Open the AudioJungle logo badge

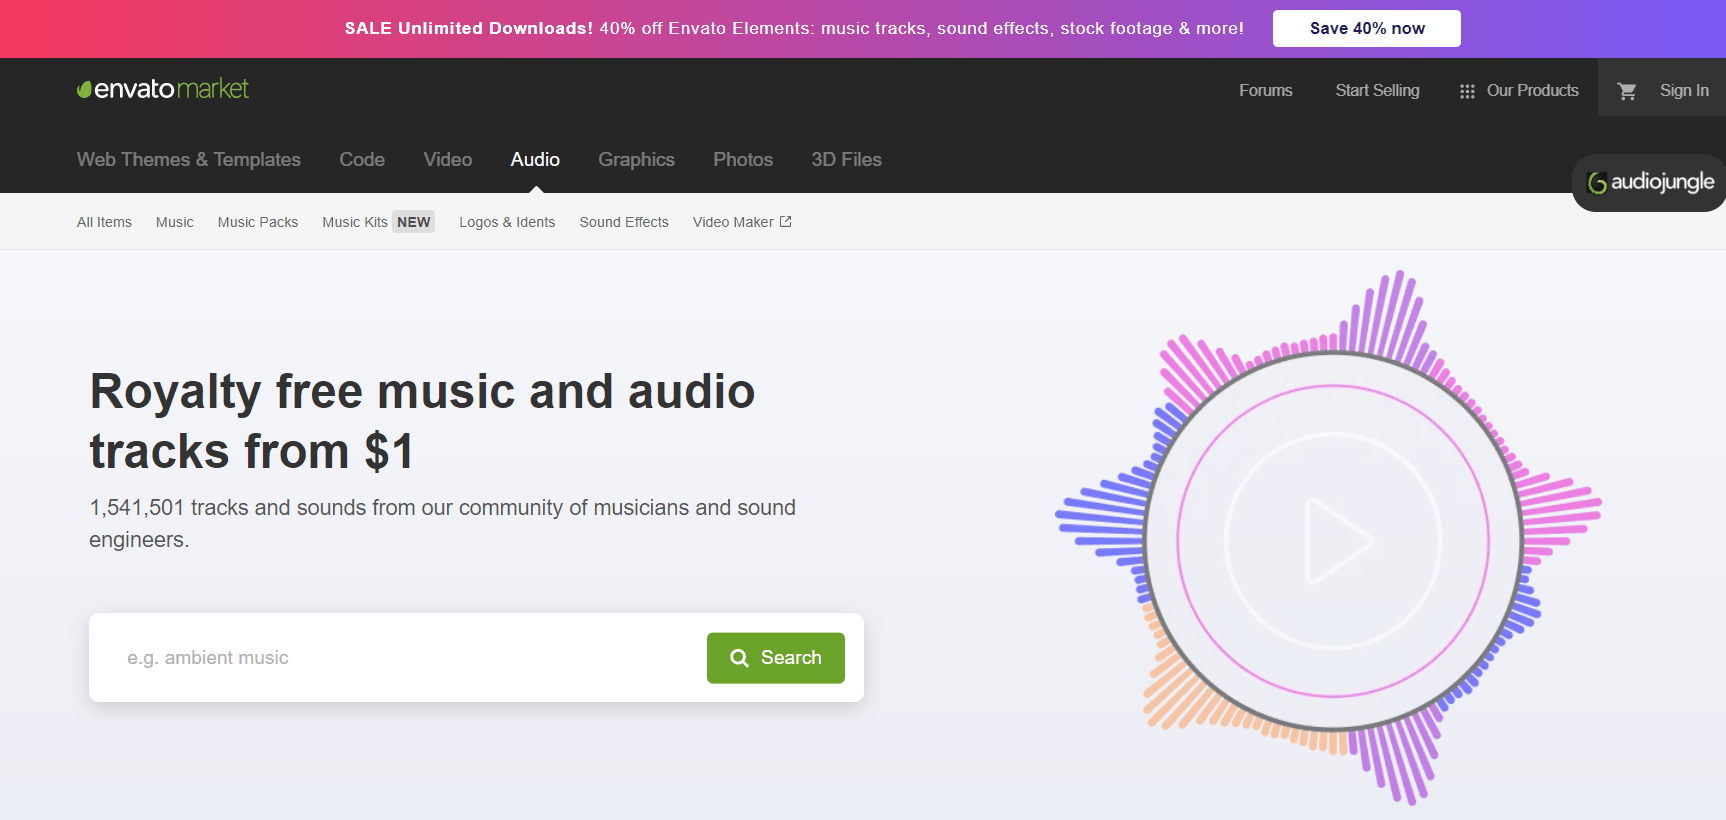tap(1650, 182)
